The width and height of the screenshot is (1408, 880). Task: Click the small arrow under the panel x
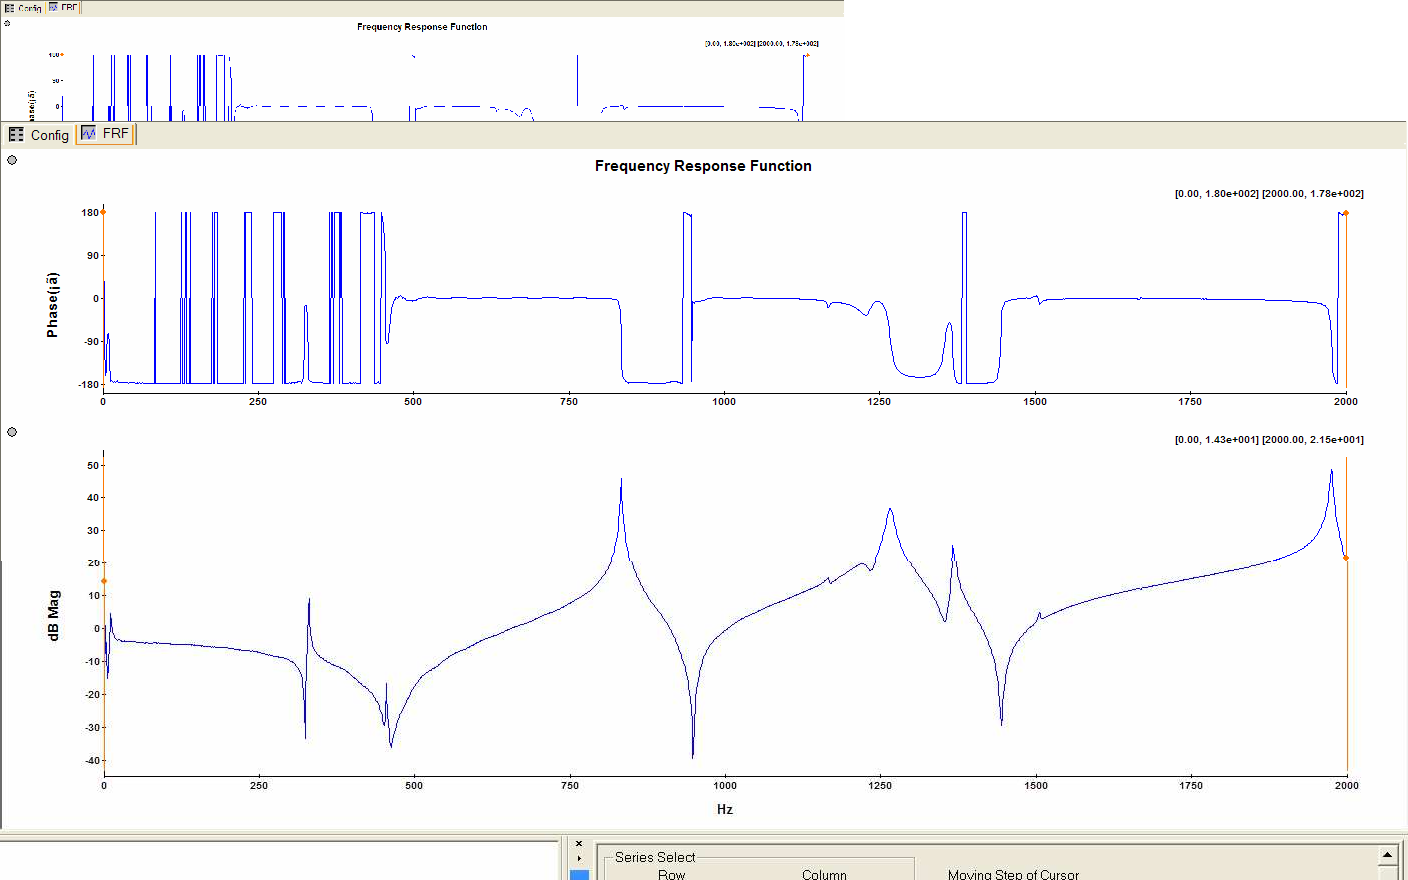[579, 858]
